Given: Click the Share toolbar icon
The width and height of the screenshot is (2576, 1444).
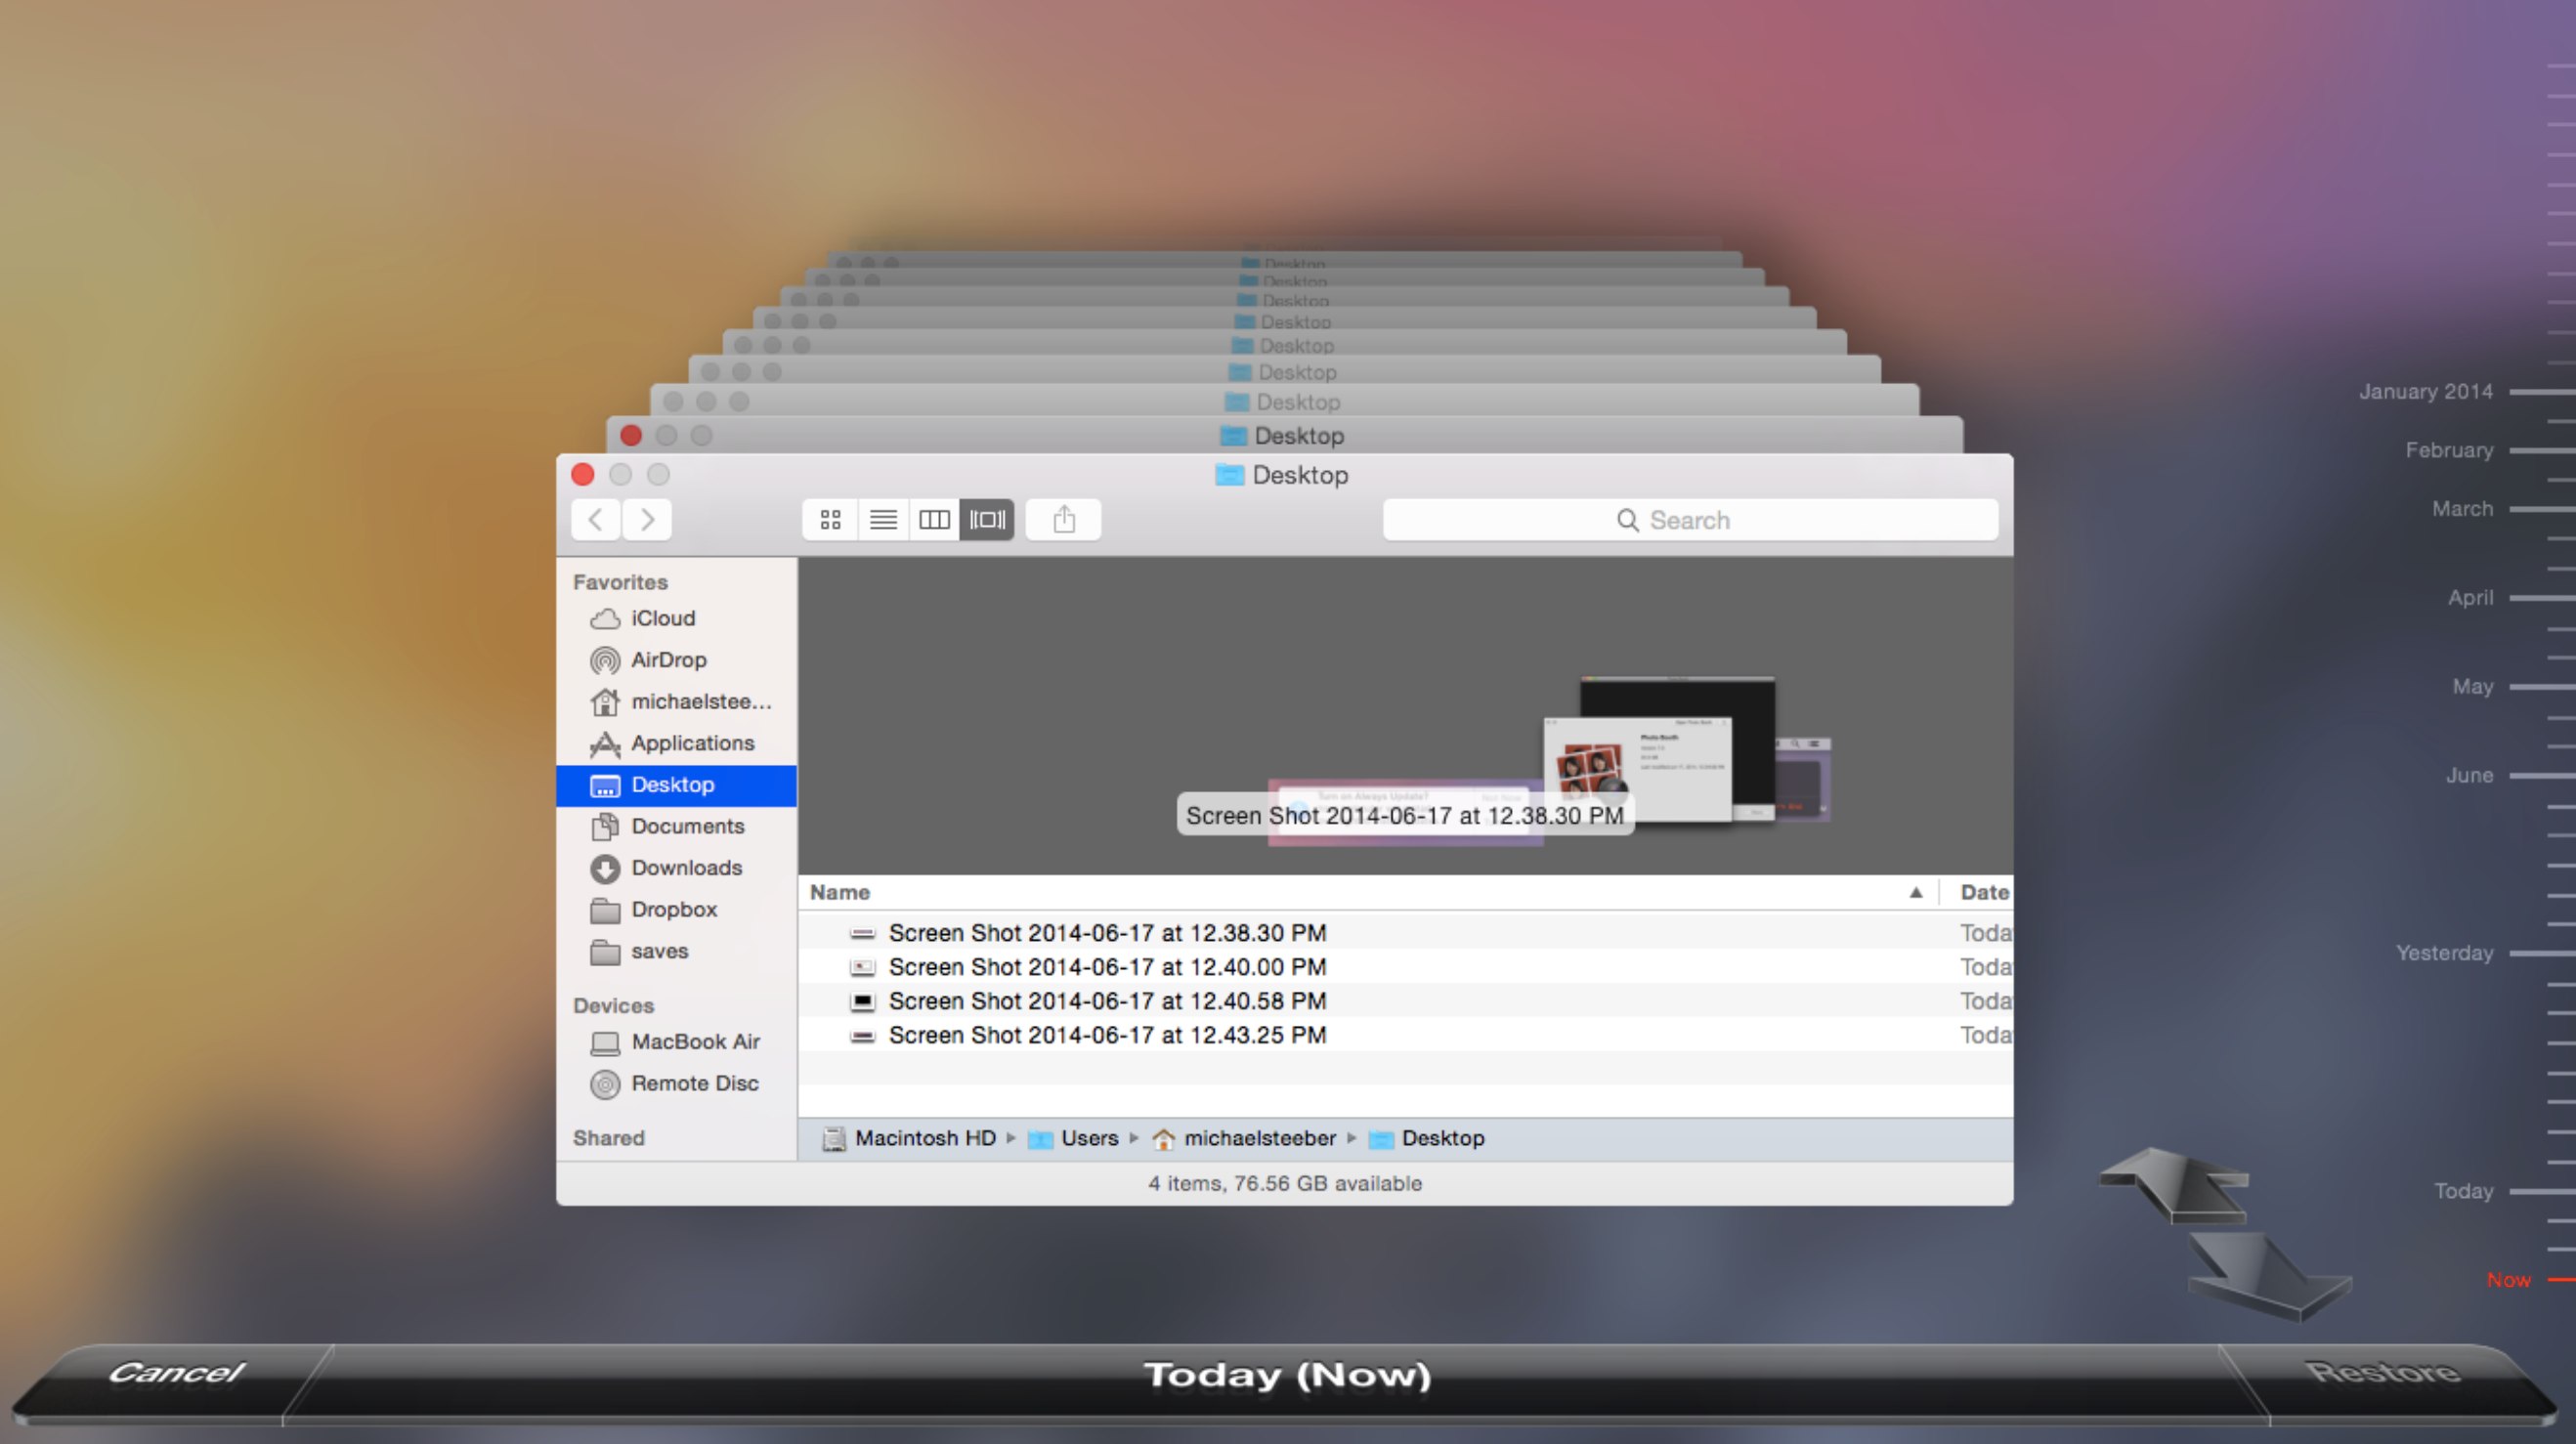Looking at the screenshot, I should tap(1064, 520).
